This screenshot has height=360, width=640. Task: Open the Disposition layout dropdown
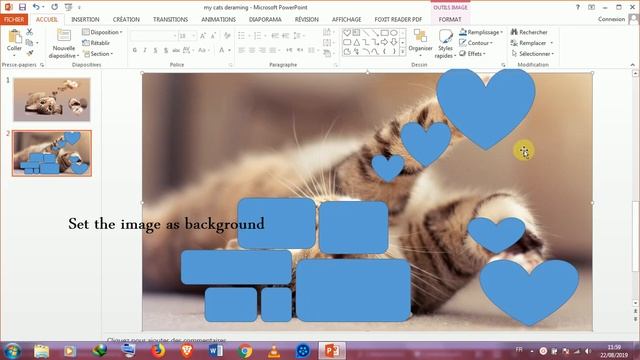(x=102, y=32)
